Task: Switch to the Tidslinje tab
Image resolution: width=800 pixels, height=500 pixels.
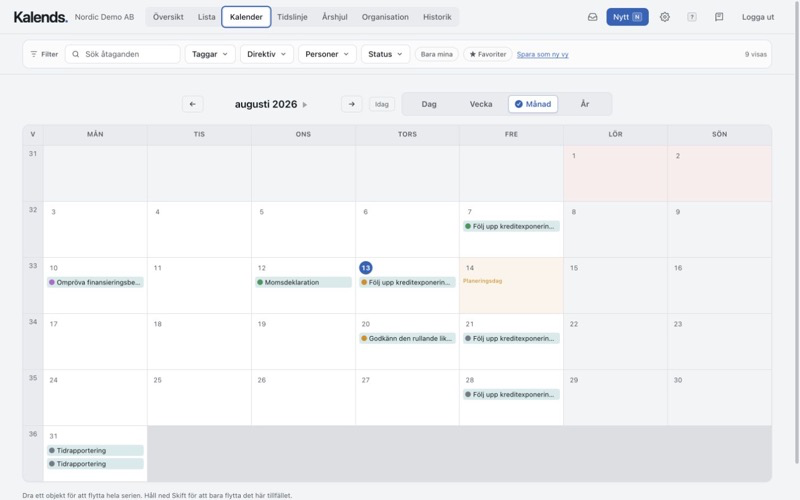Action: pos(292,17)
